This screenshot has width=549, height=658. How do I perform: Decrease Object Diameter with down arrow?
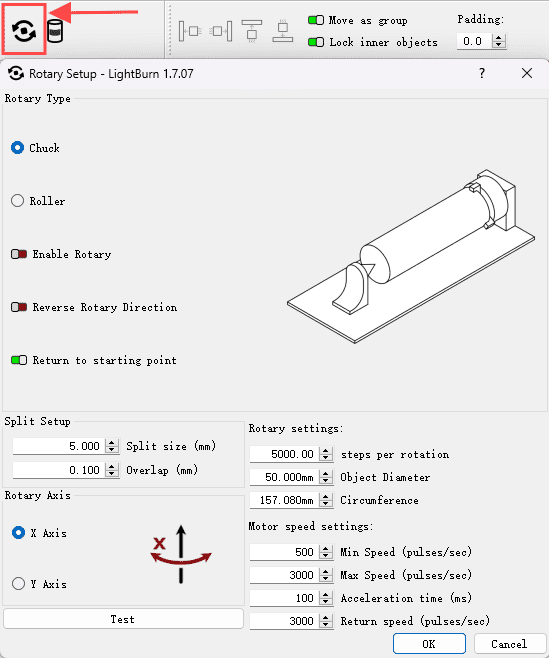pos(326,481)
